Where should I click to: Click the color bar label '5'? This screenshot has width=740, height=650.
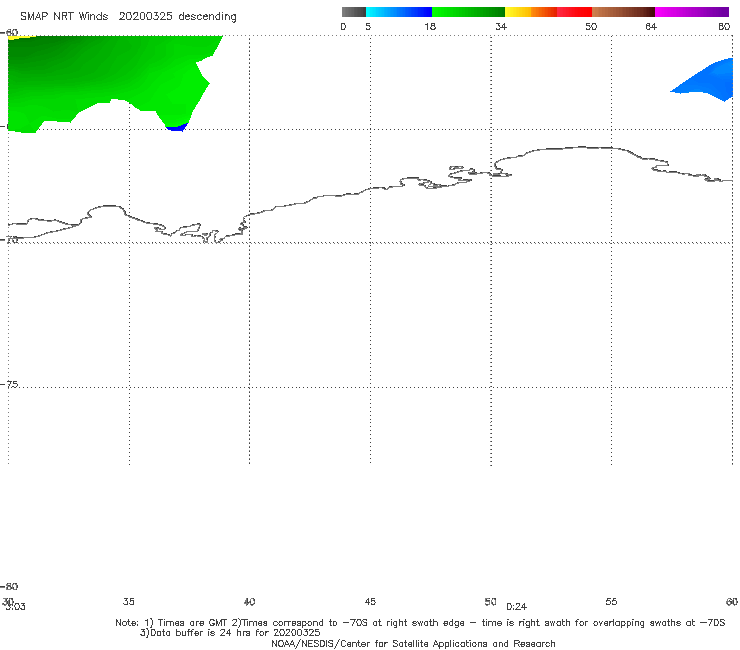(x=368, y=27)
